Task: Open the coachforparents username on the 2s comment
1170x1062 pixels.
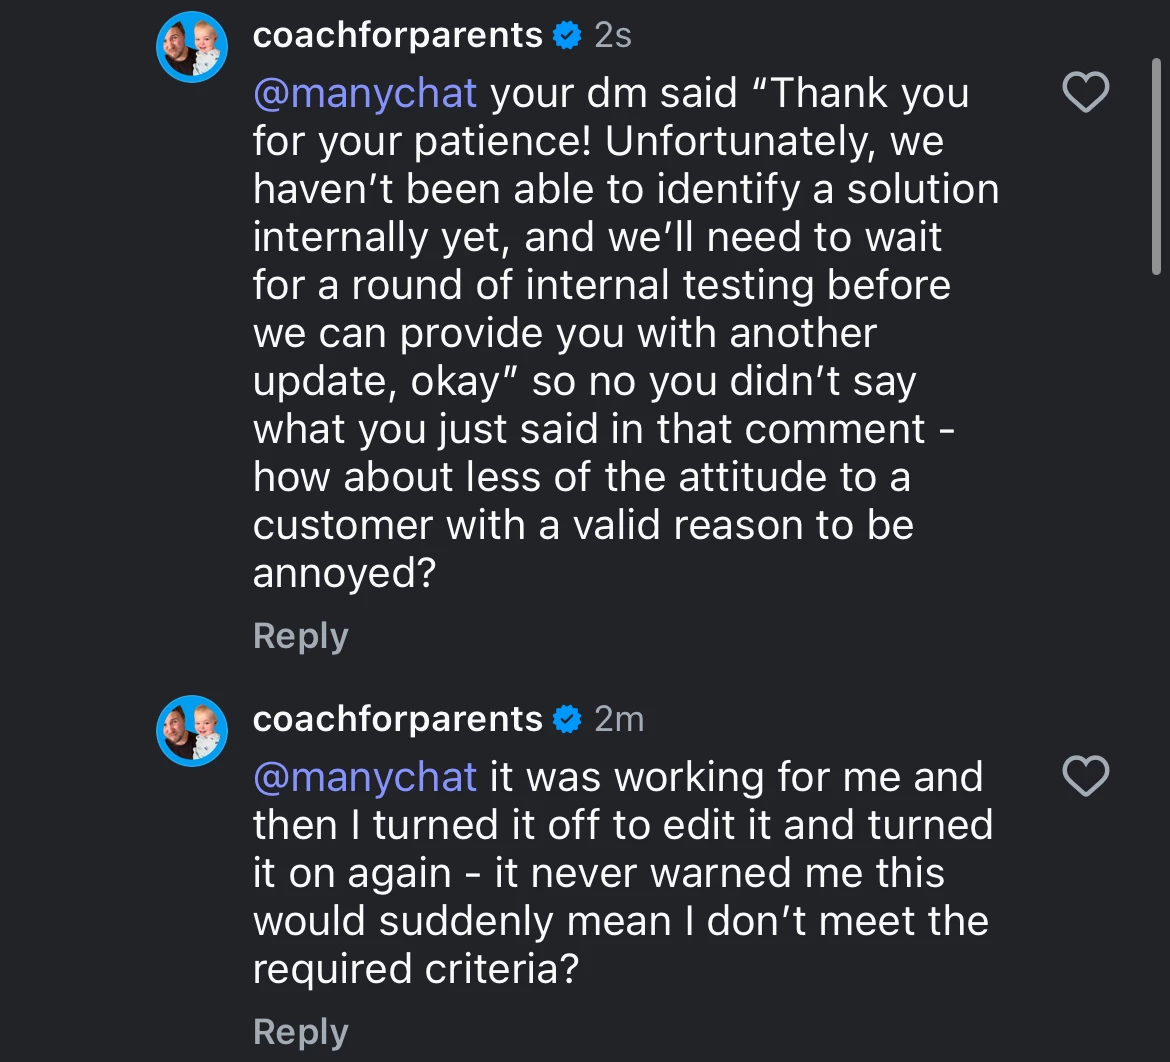Action: click(397, 36)
